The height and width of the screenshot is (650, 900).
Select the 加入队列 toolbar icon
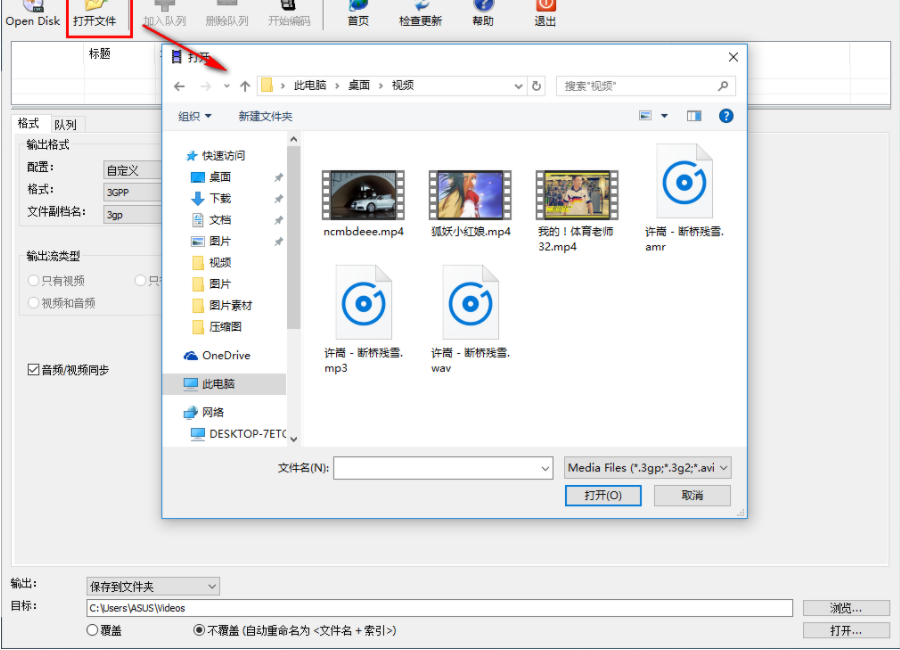tap(164, 14)
